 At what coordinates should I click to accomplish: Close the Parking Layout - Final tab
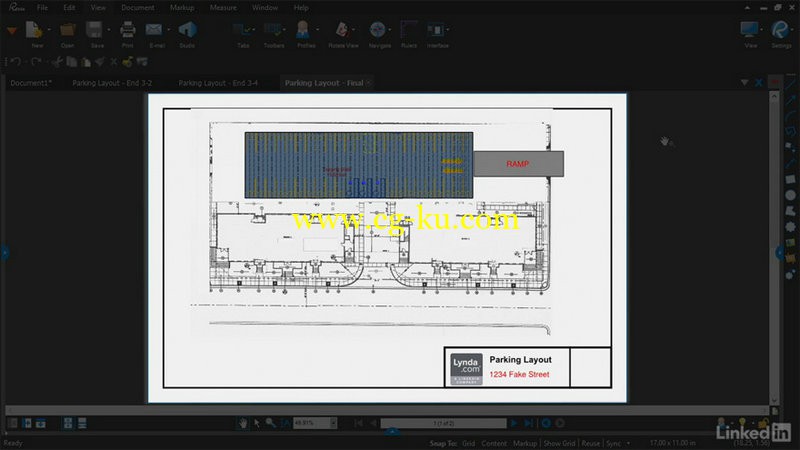pos(369,83)
